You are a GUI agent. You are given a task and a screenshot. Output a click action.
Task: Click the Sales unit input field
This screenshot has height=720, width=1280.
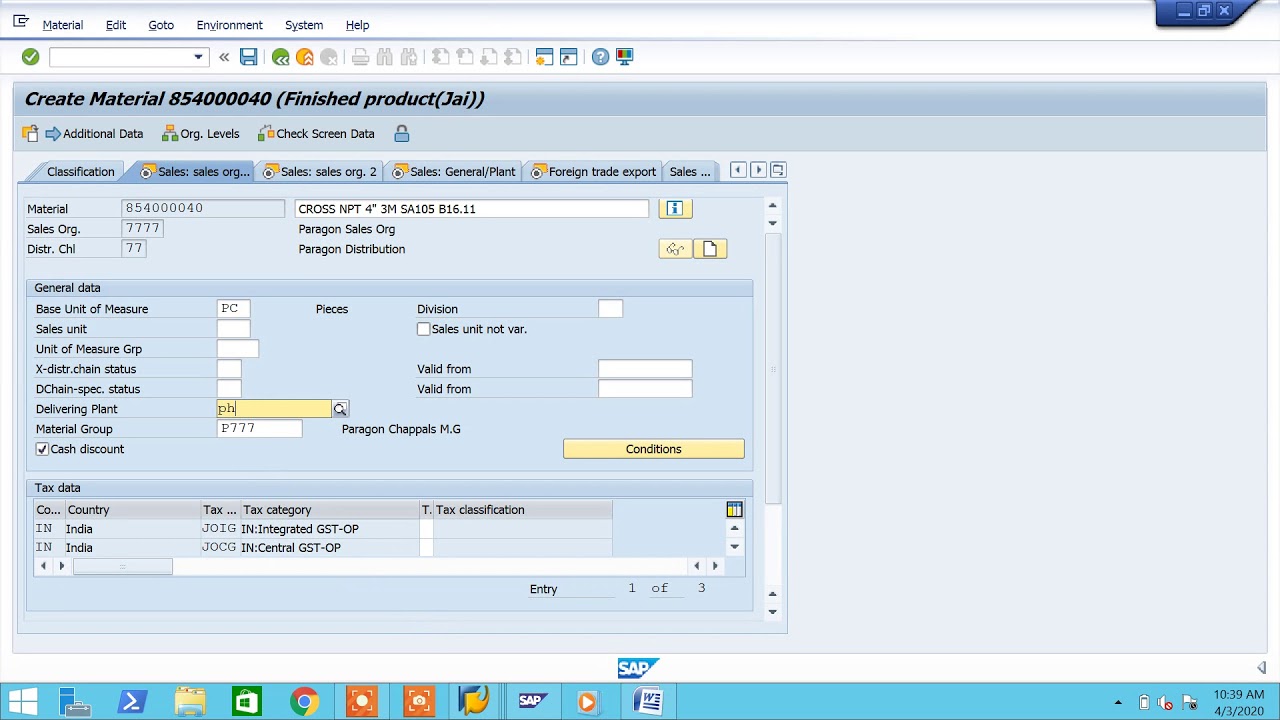pos(233,329)
